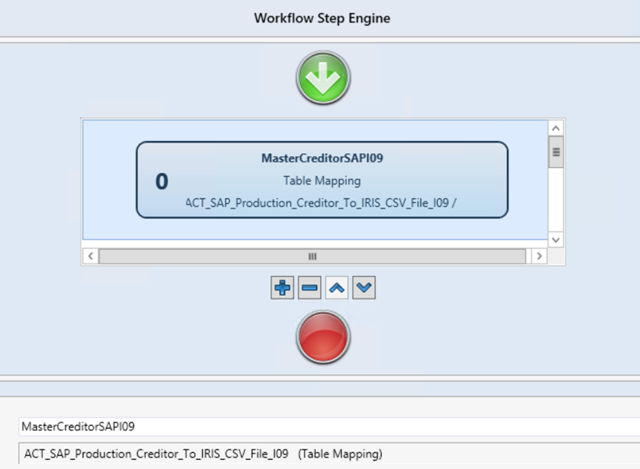Viewport: 640px width, 469px height.
Task: Move step down with down-chevron button
Action: (364, 288)
